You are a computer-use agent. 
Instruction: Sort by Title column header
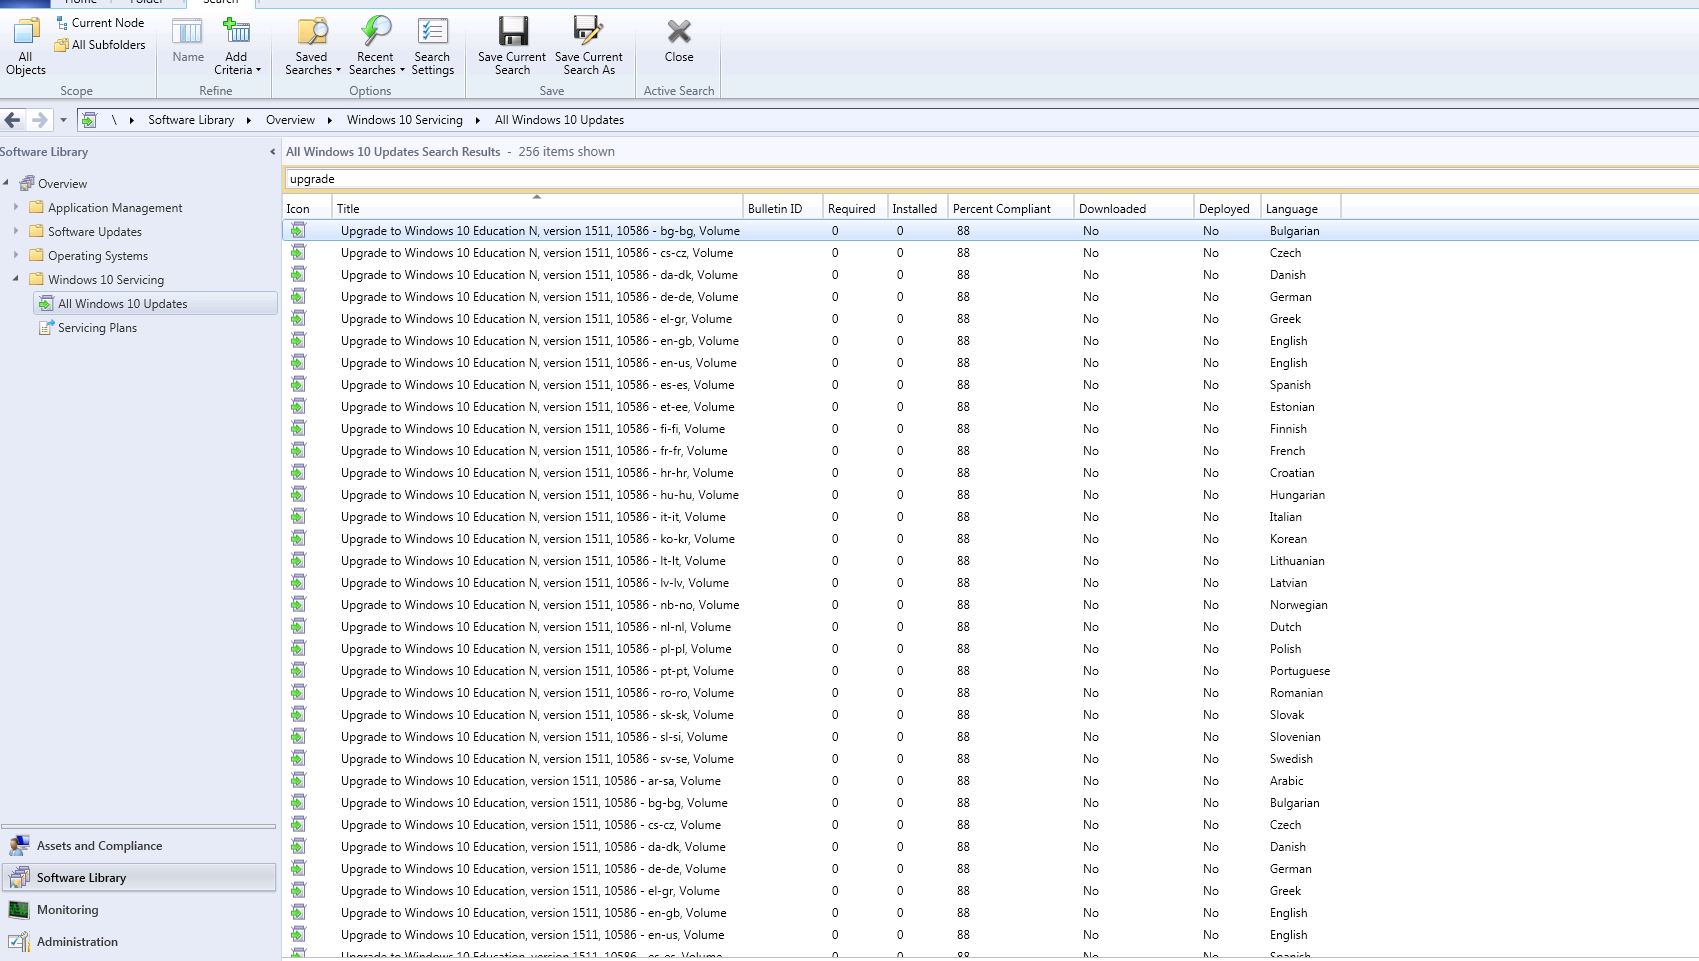537,208
